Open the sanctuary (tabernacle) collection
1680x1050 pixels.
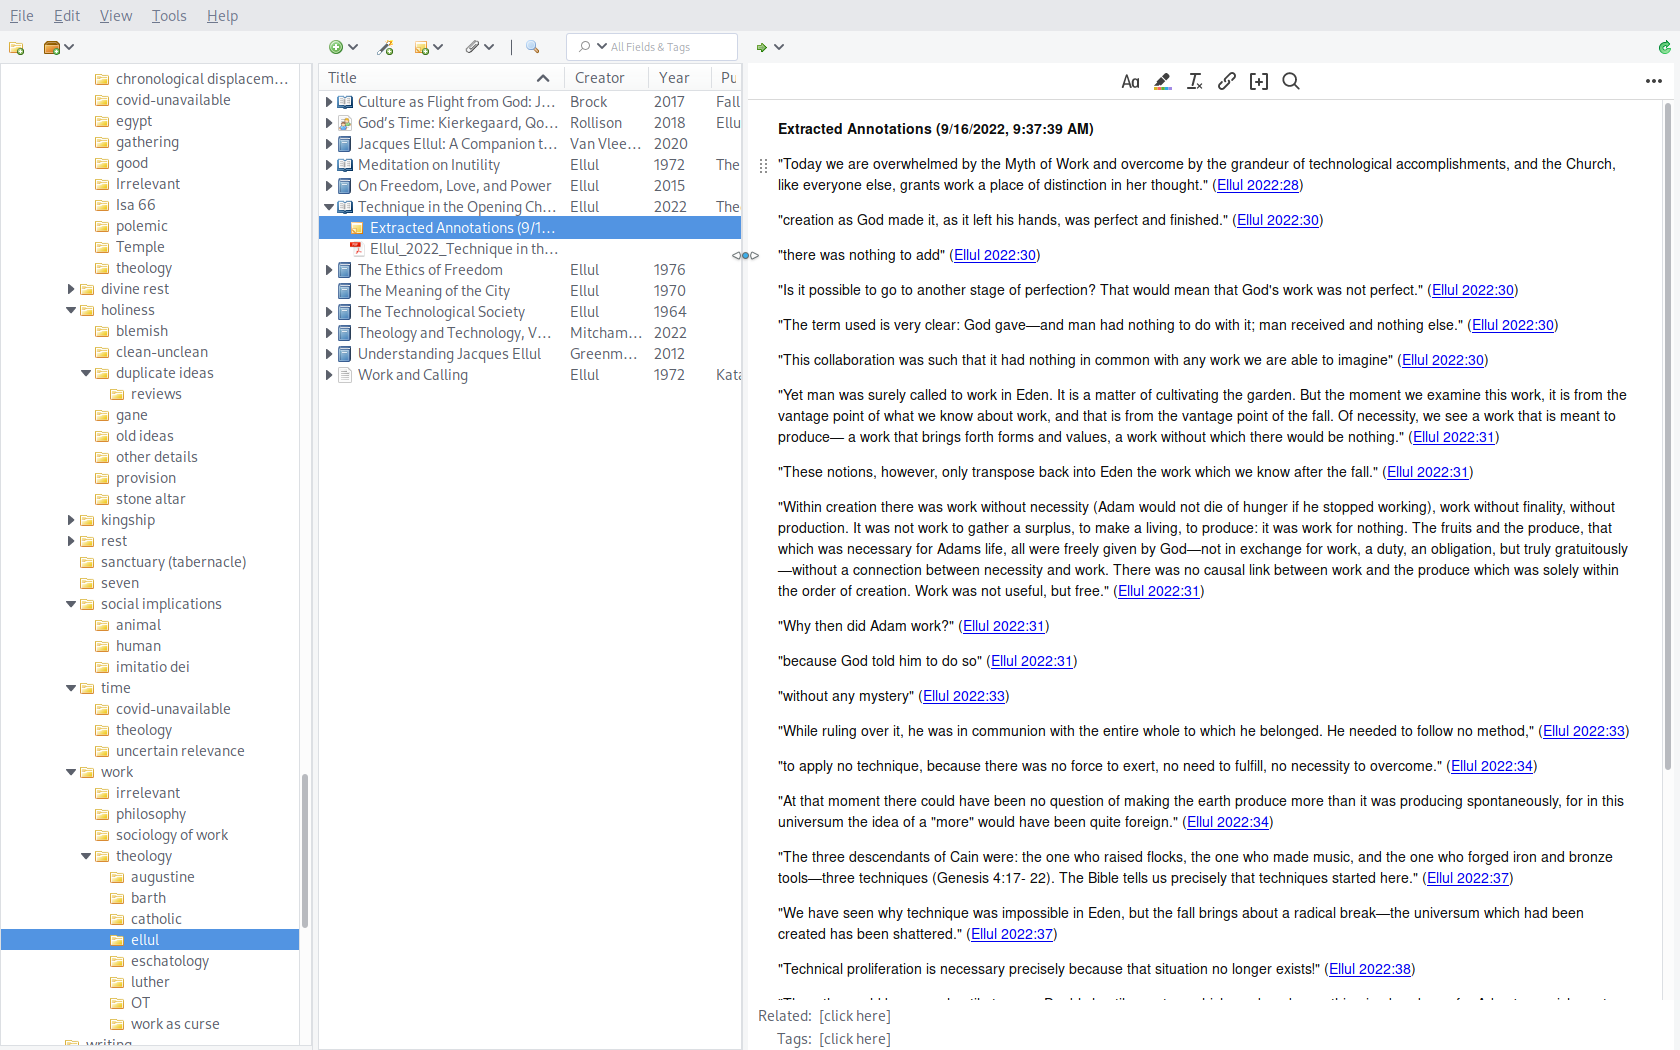(x=173, y=562)
